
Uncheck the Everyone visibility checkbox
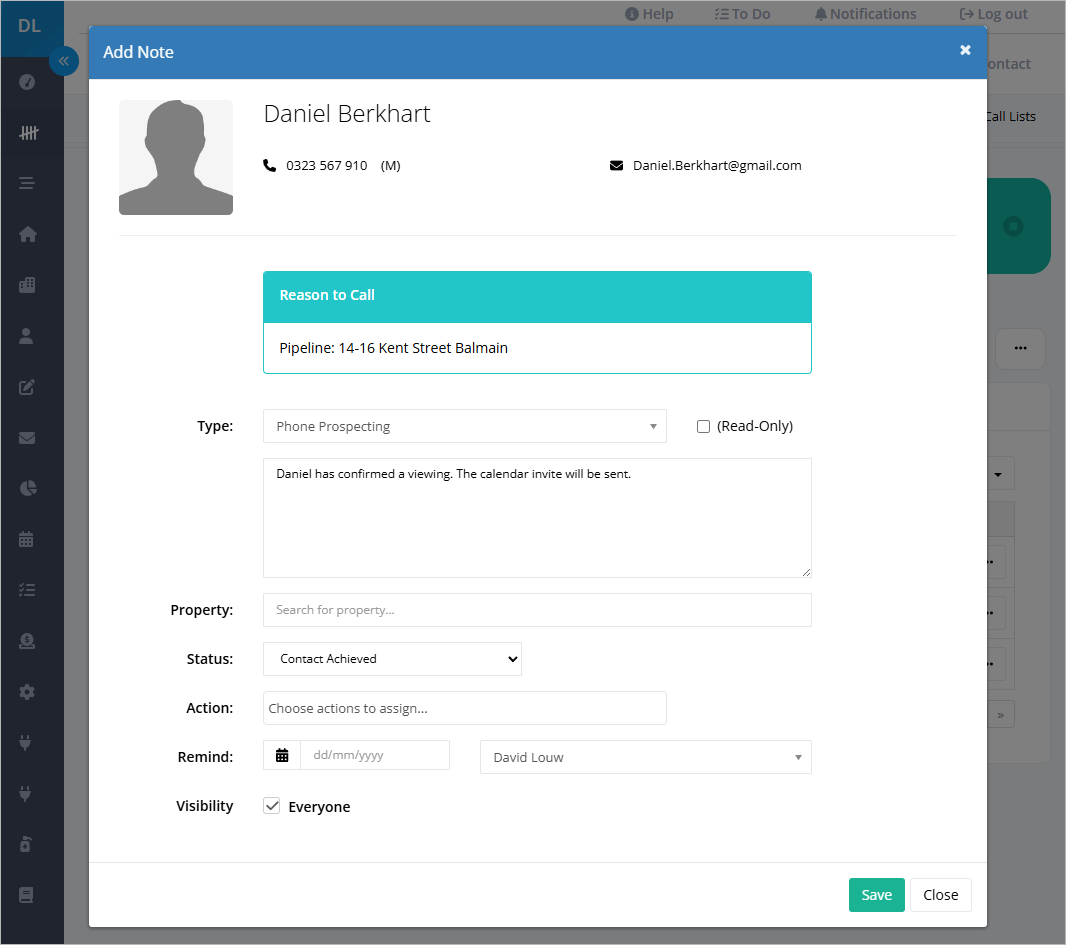(271, 806)
